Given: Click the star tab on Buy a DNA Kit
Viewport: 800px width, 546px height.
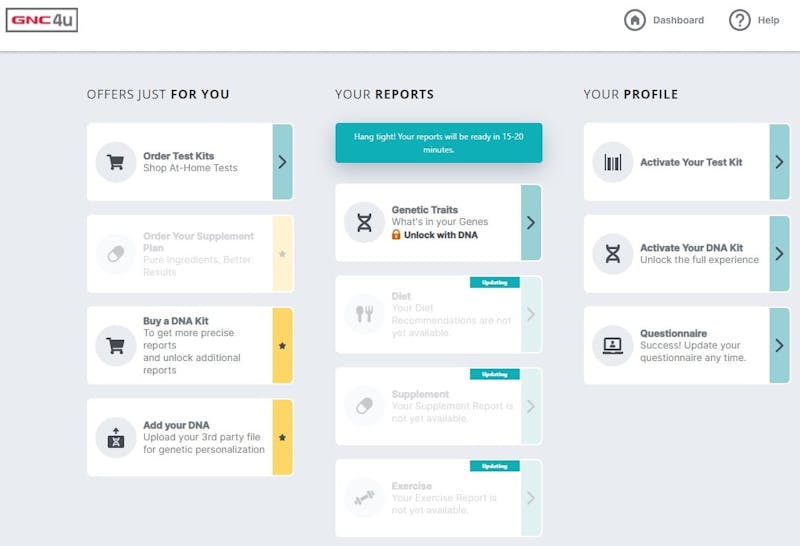Looking at the screenshot, I should click(282, 345).
